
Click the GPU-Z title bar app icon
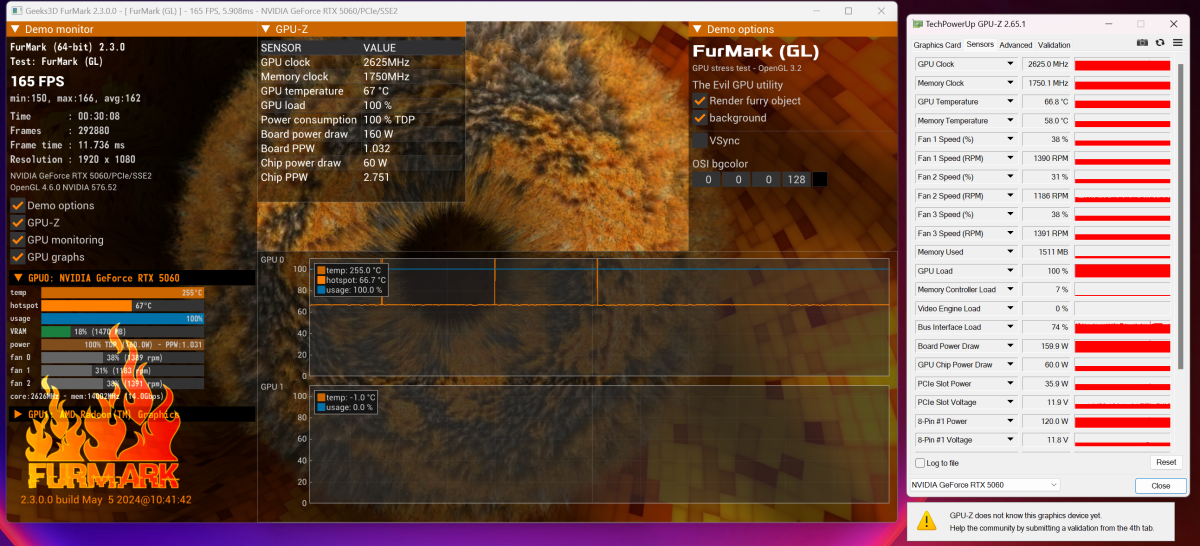[x=919, y=23]
